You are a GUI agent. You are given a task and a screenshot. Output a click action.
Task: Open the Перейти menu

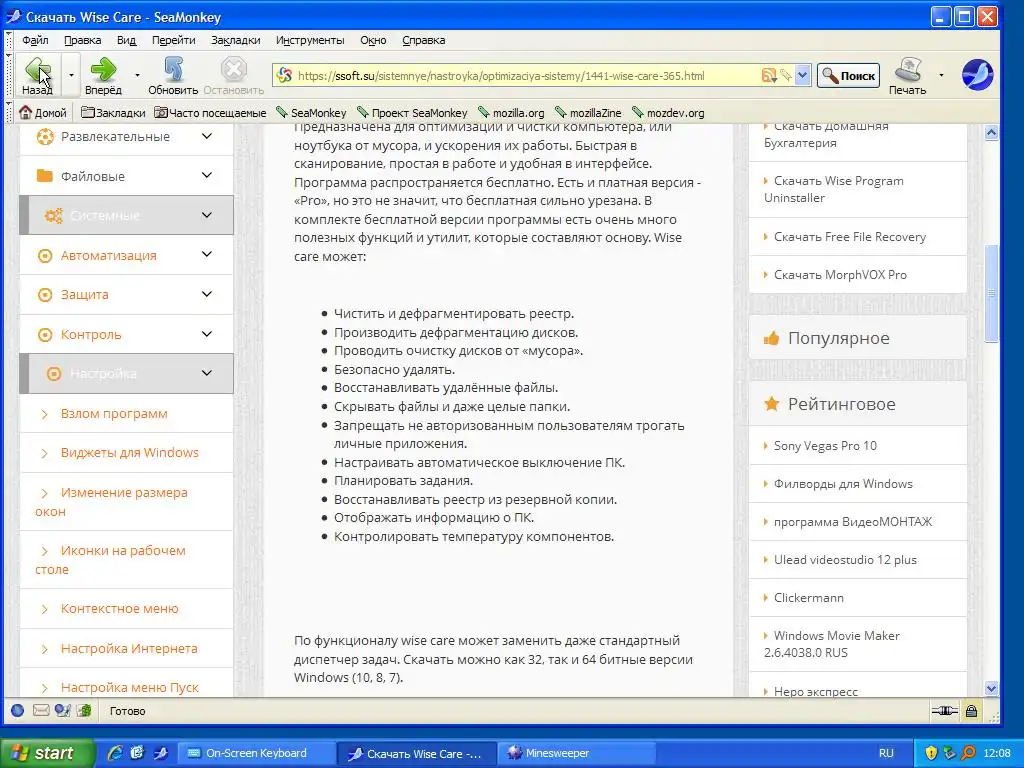pos(174,40)
